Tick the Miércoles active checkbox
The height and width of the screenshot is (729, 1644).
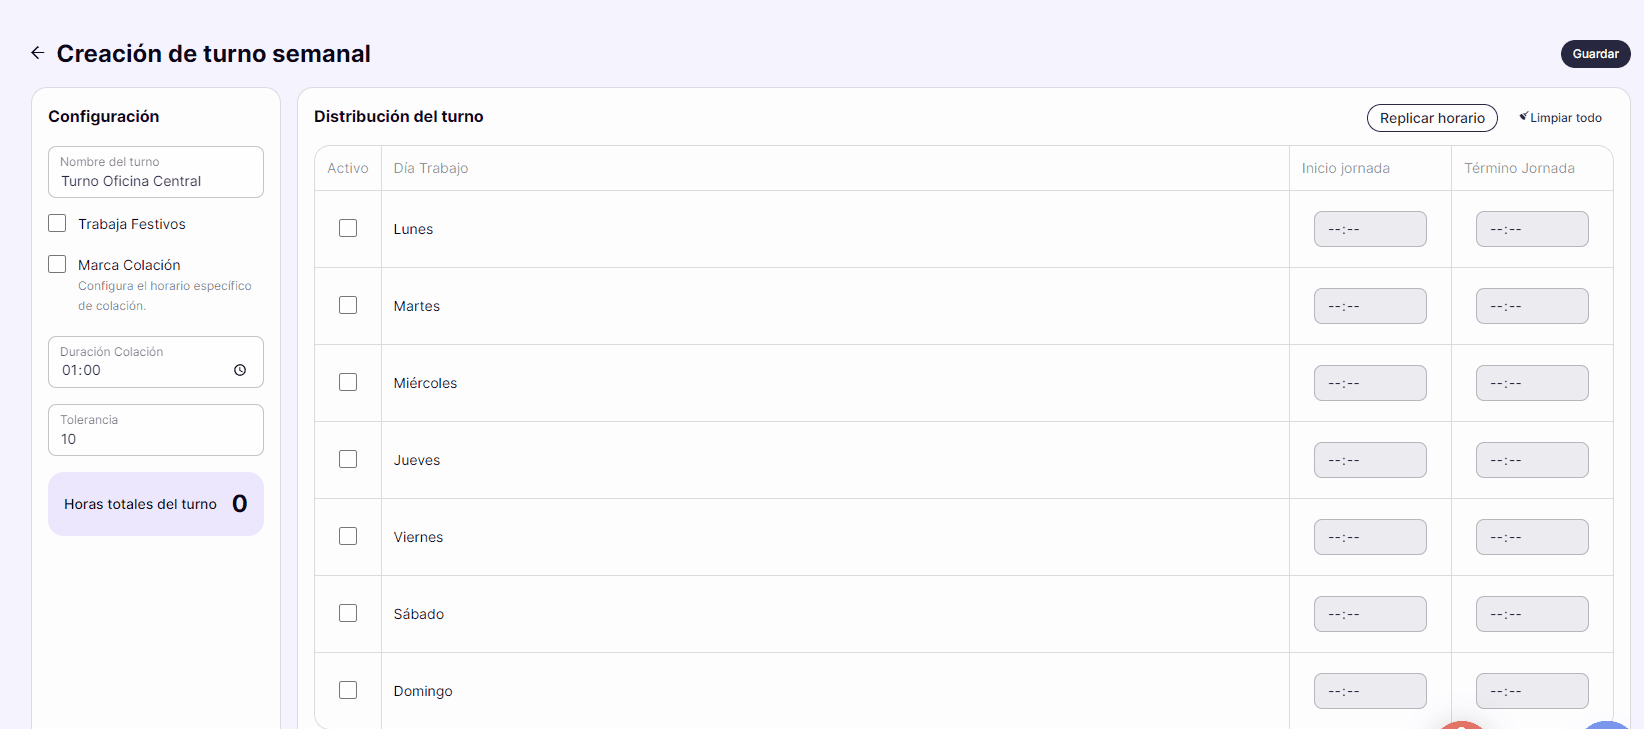(x=348, y=382)
